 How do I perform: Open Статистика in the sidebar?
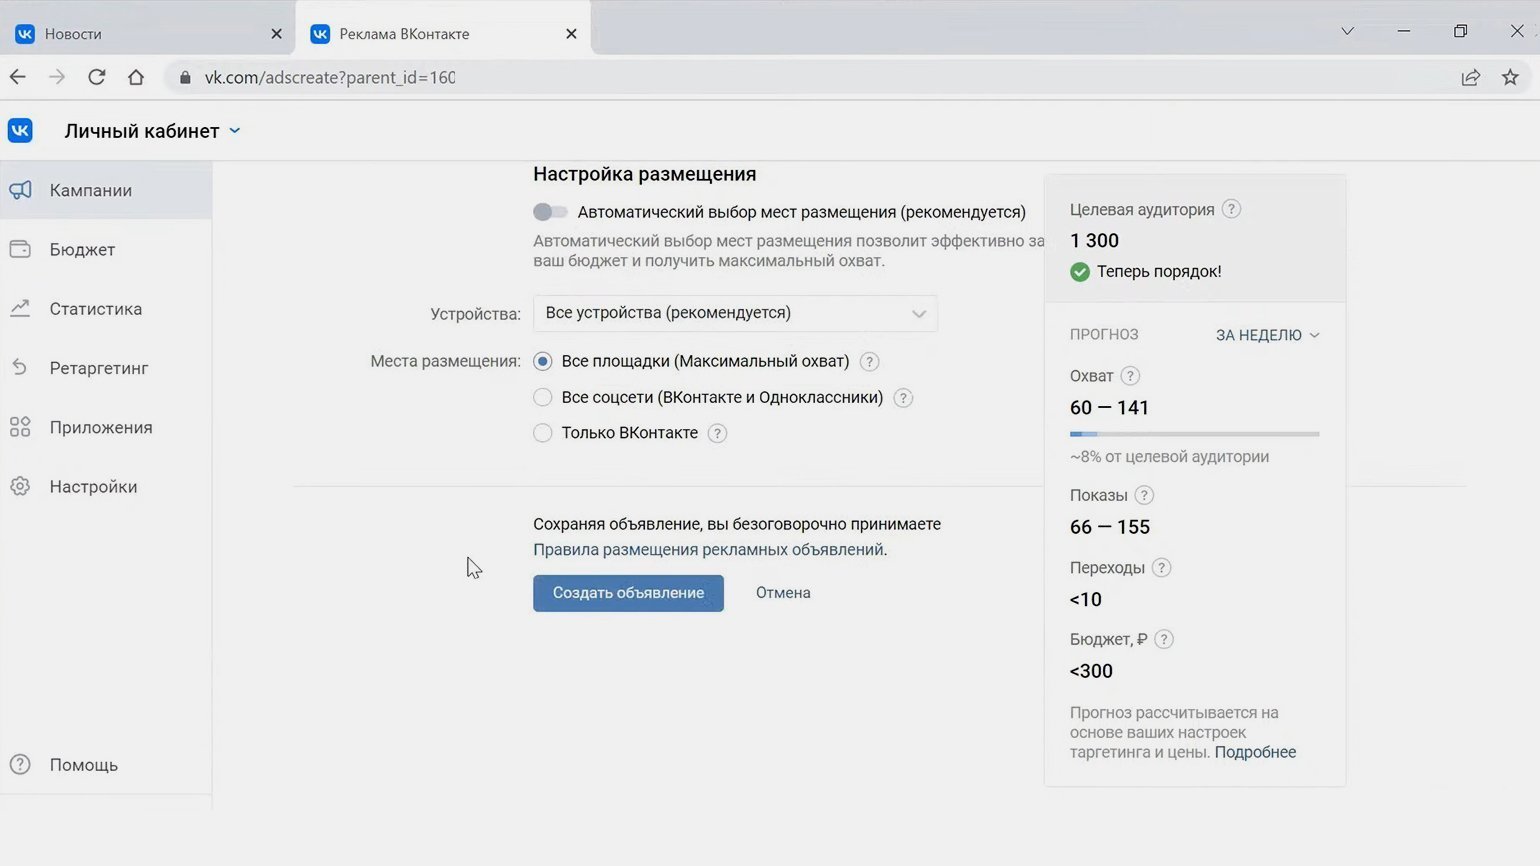pyautogui.click(x=106, y=308)
